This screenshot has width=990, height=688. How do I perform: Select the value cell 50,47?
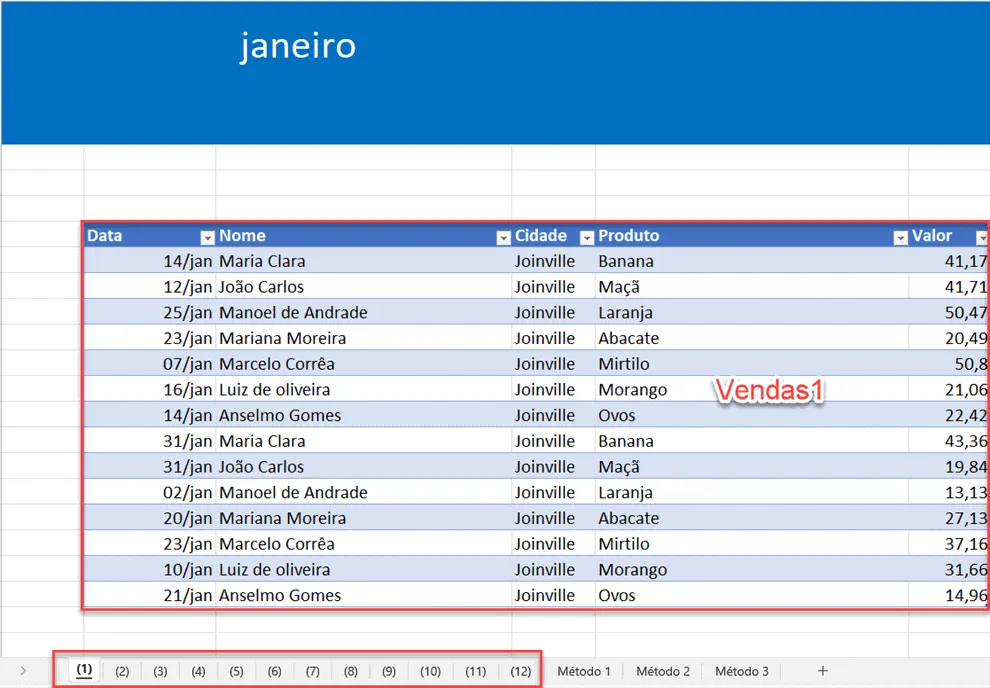coord(949,312)
